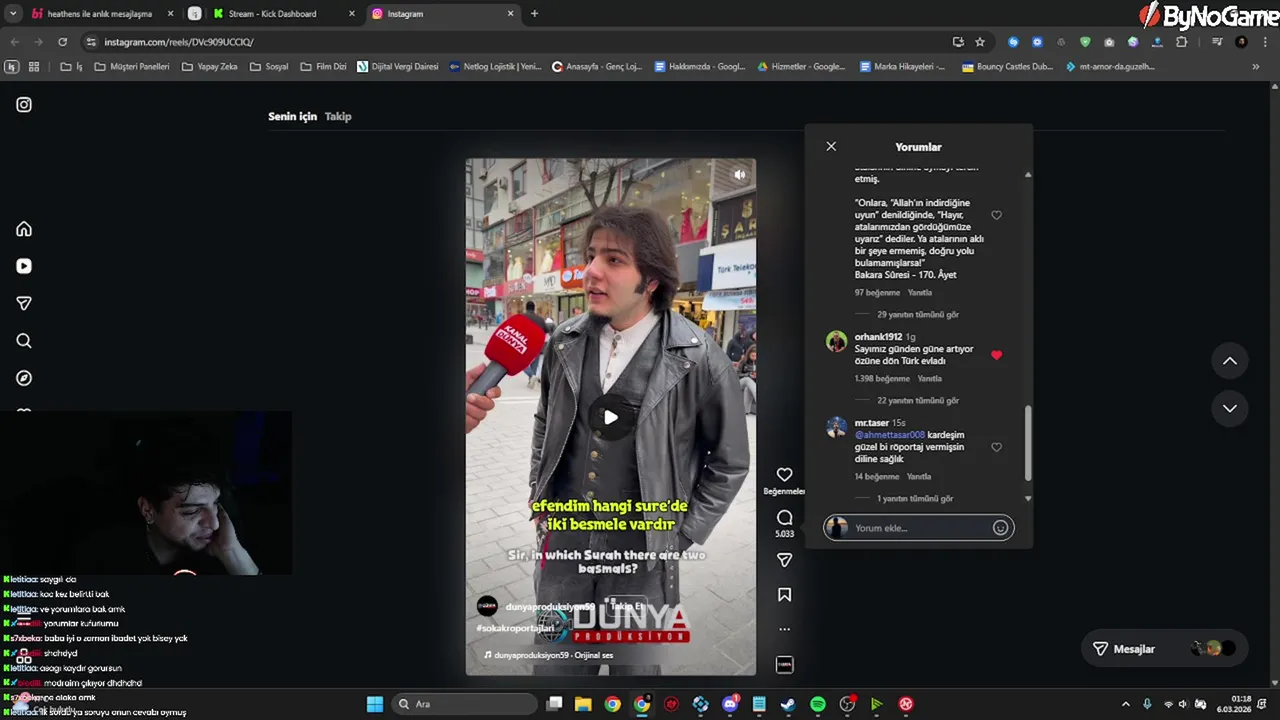Open Reels from the sidebar
Image resolution: width=1280 pixels, height=720 pixels.
pos(24,266)
